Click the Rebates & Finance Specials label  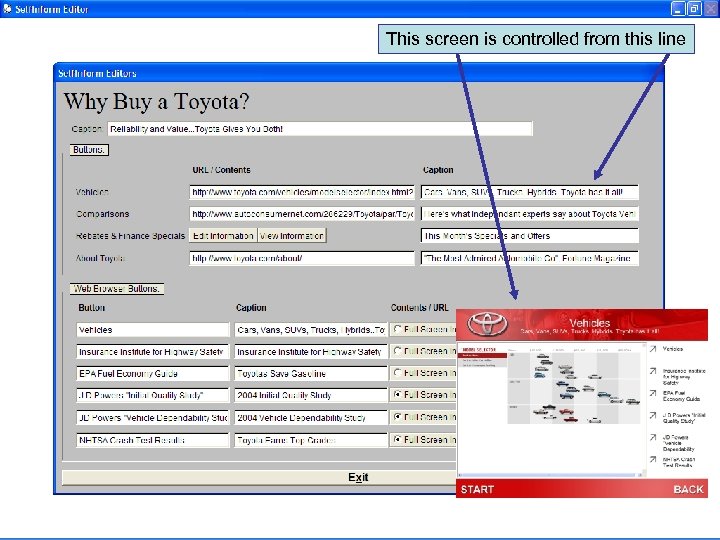130,236
